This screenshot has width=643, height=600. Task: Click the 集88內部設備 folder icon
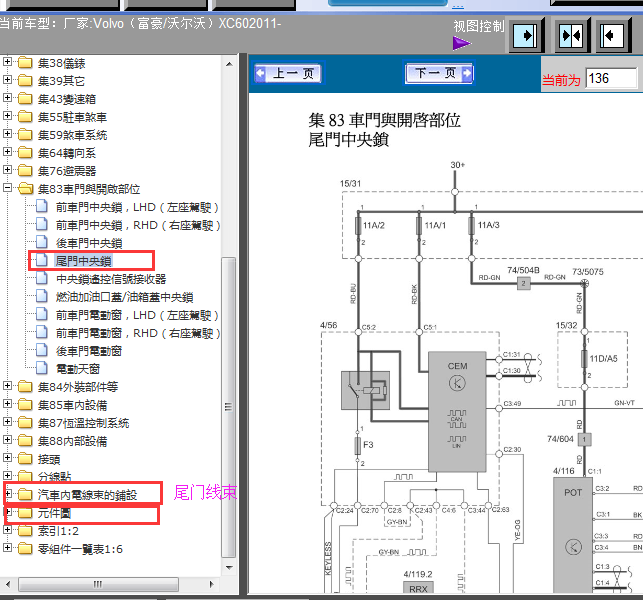(25, 440)
